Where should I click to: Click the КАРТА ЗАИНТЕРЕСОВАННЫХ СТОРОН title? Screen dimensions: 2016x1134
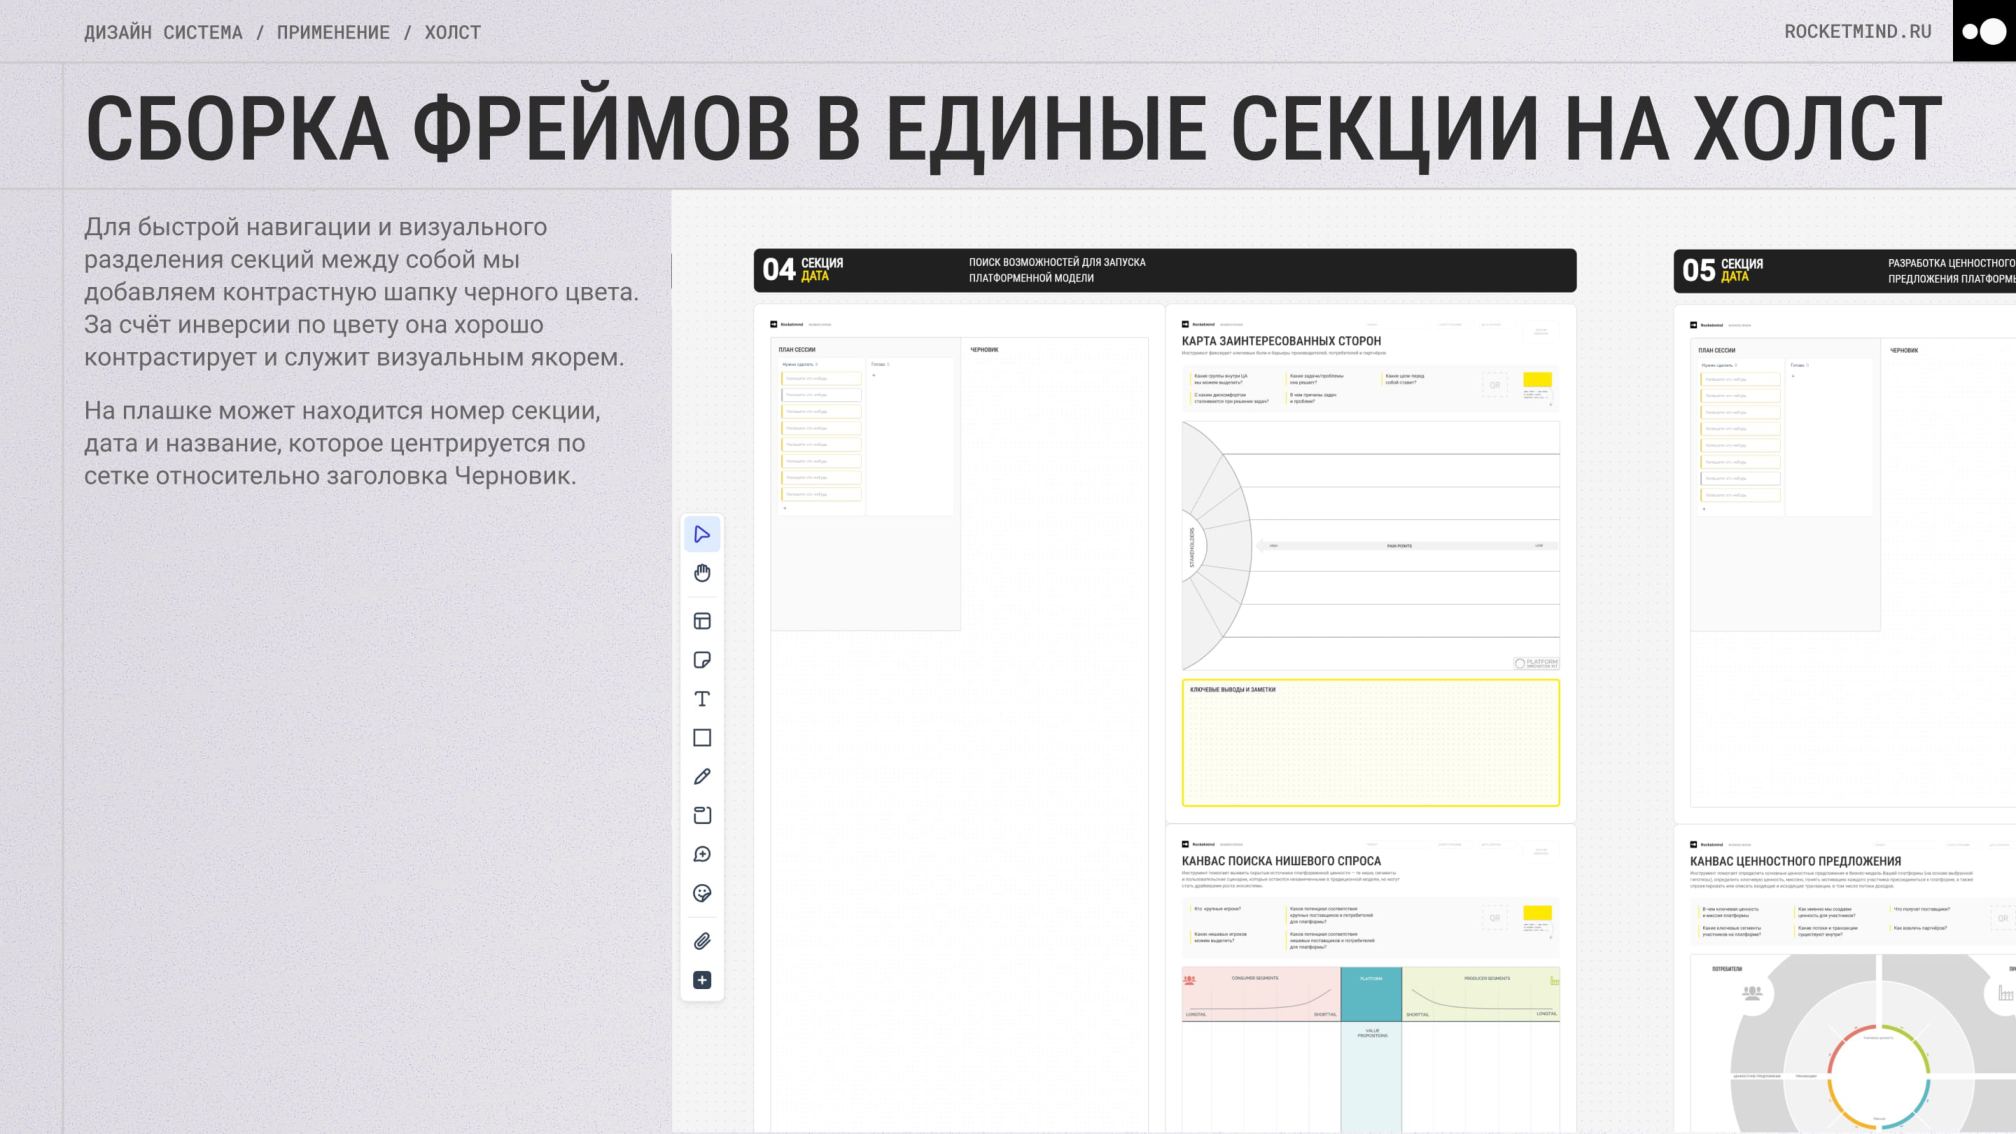click(x=1281, y=341)
